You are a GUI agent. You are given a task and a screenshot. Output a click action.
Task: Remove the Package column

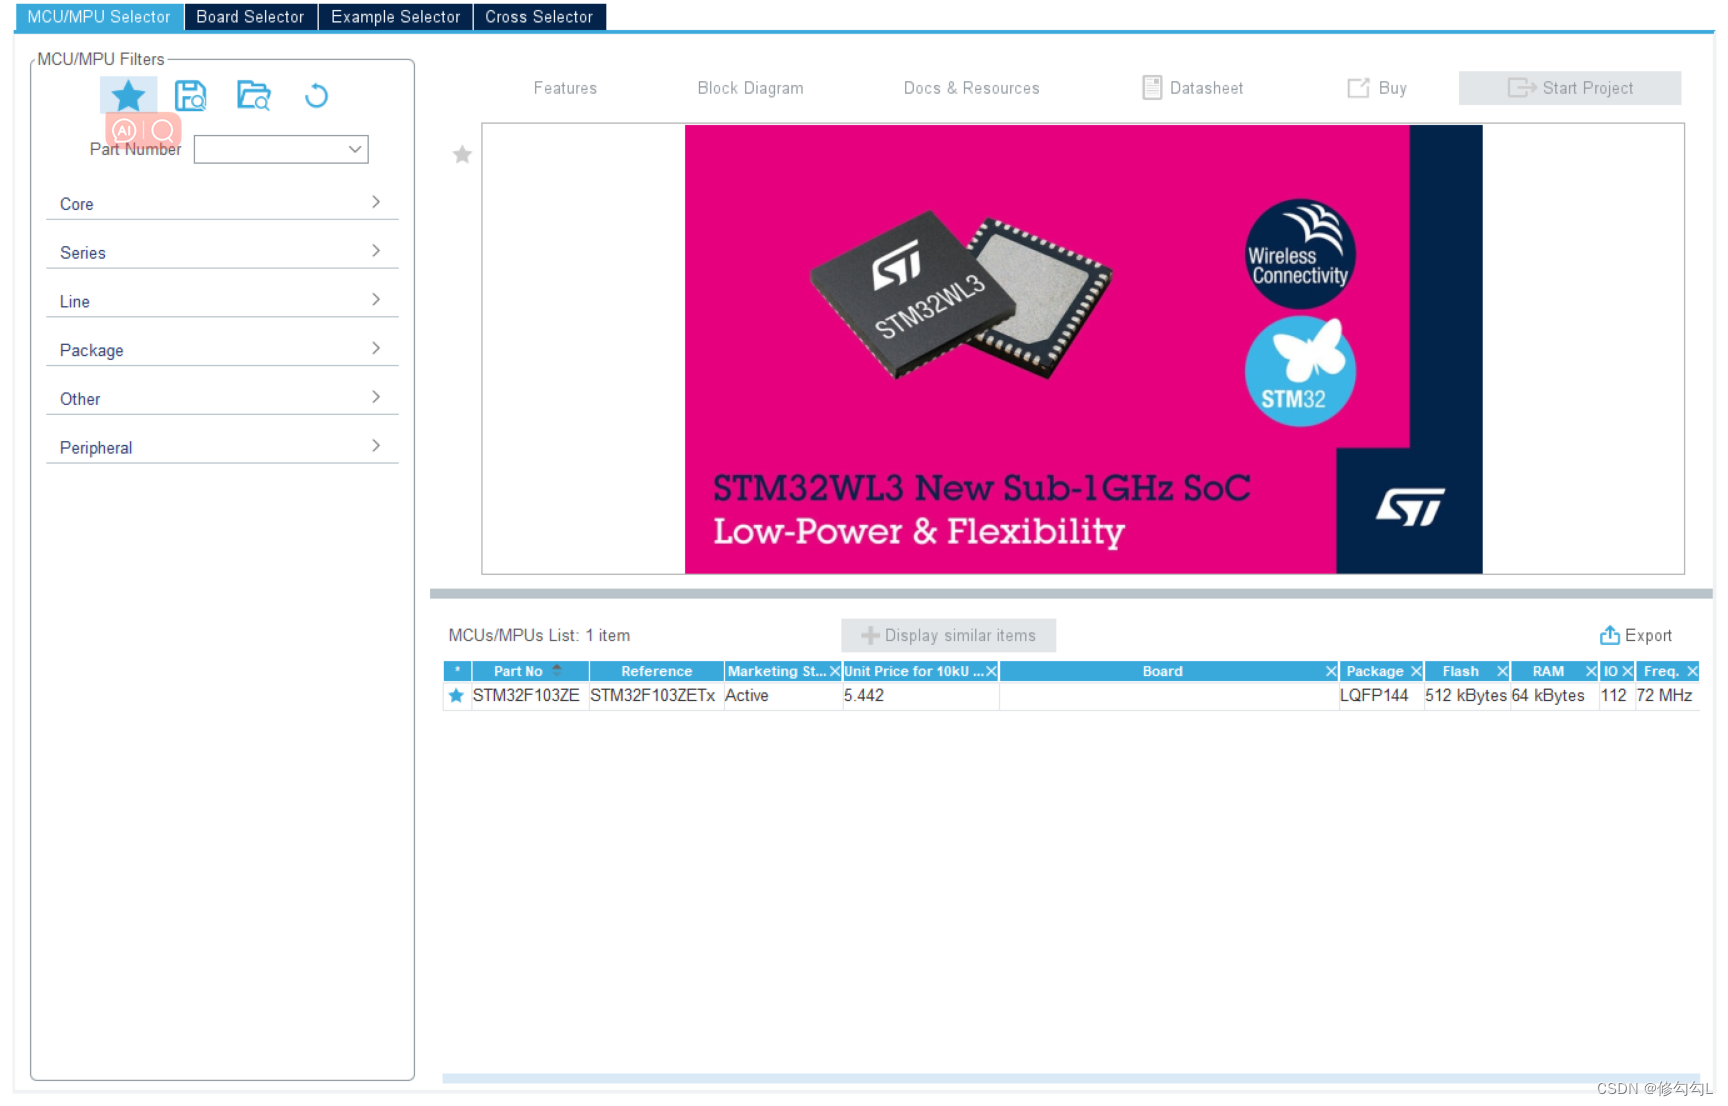point(1416,671)
